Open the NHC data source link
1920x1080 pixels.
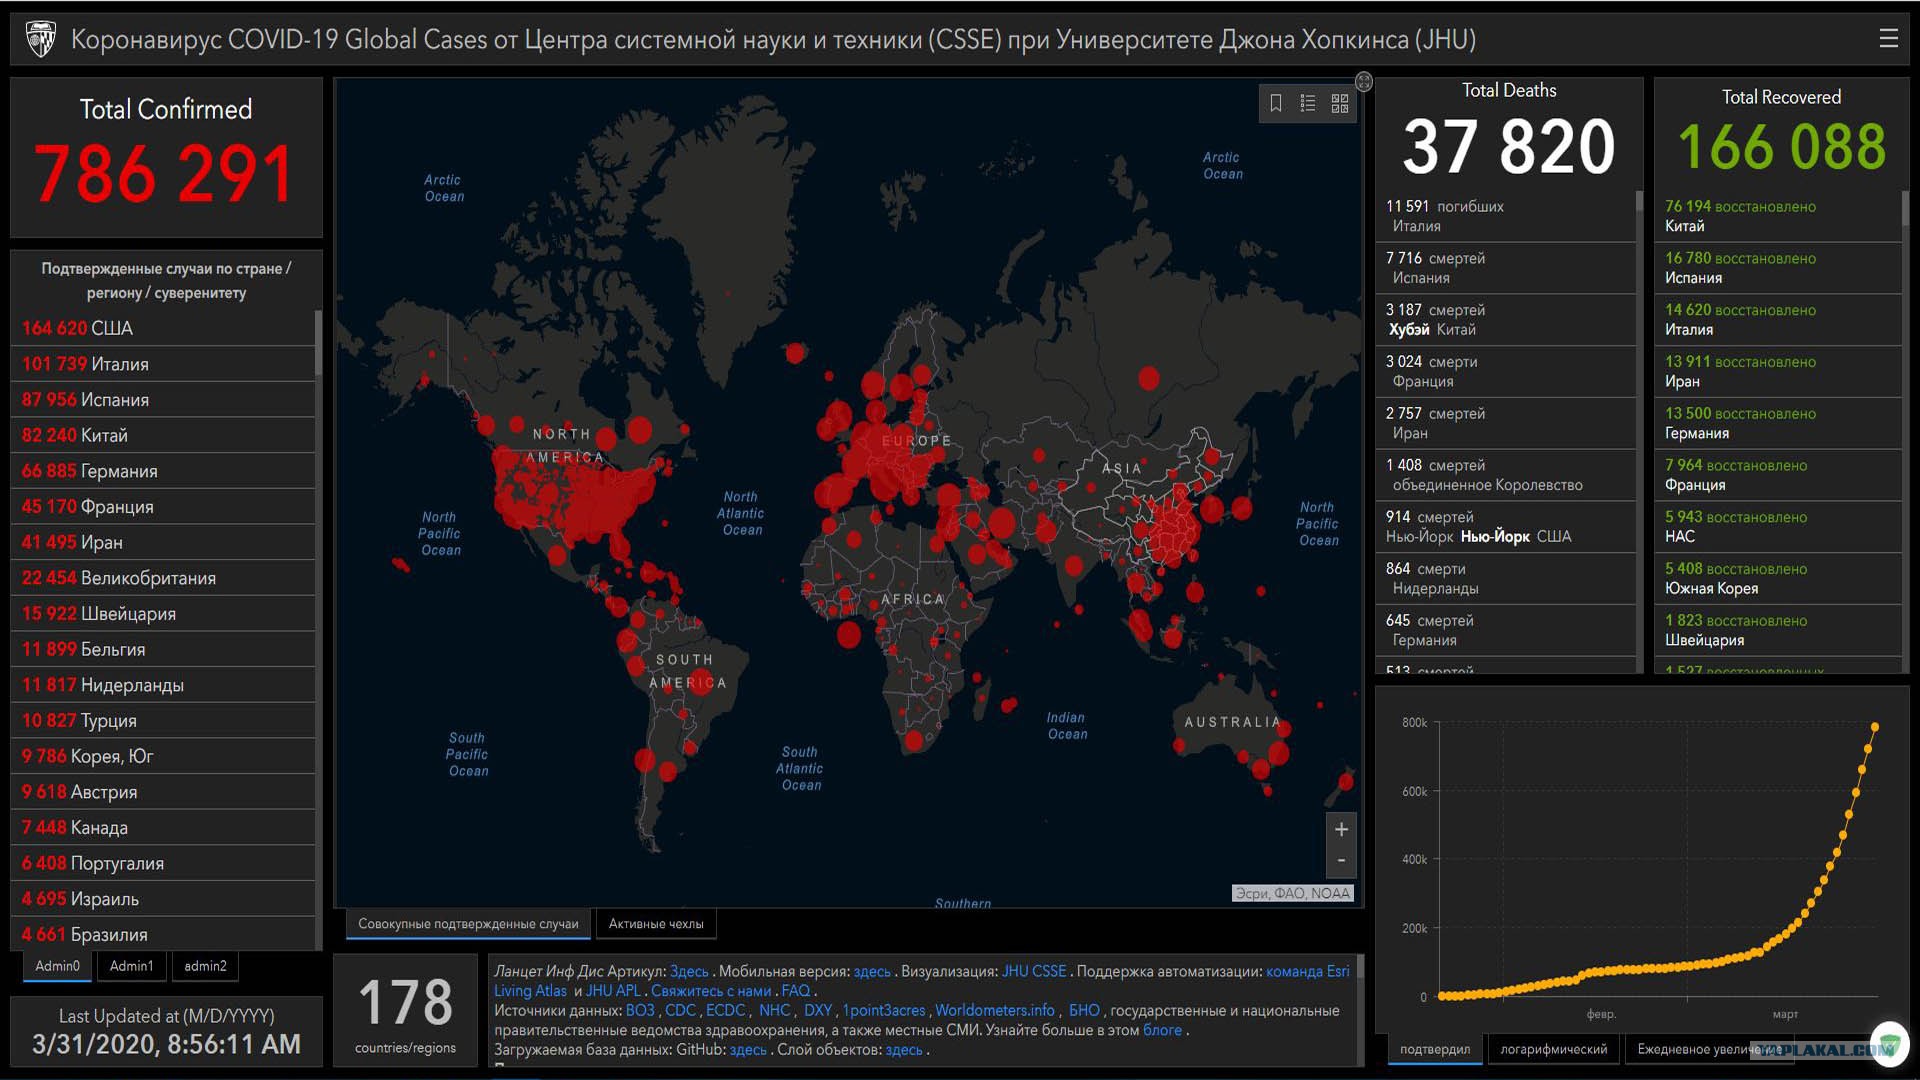(775, 1011)
